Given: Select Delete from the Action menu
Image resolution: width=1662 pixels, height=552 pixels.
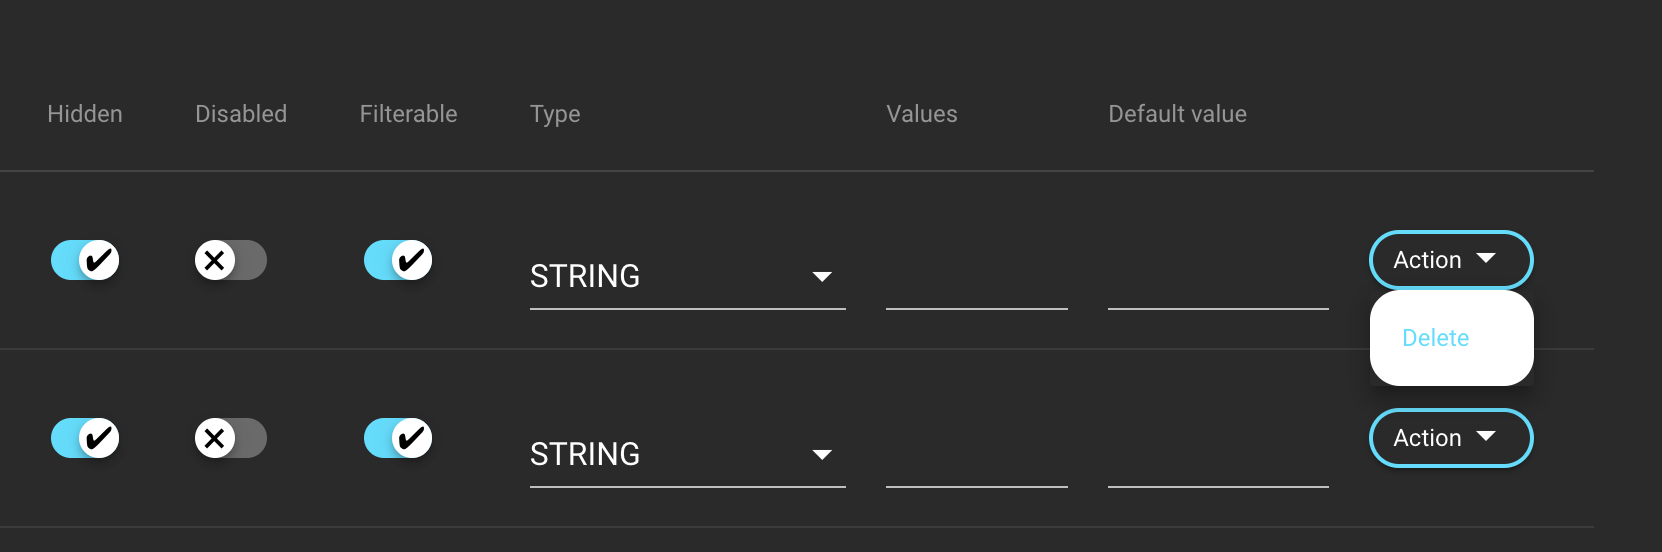Looking at the screenshot, I should [1435, 338].
